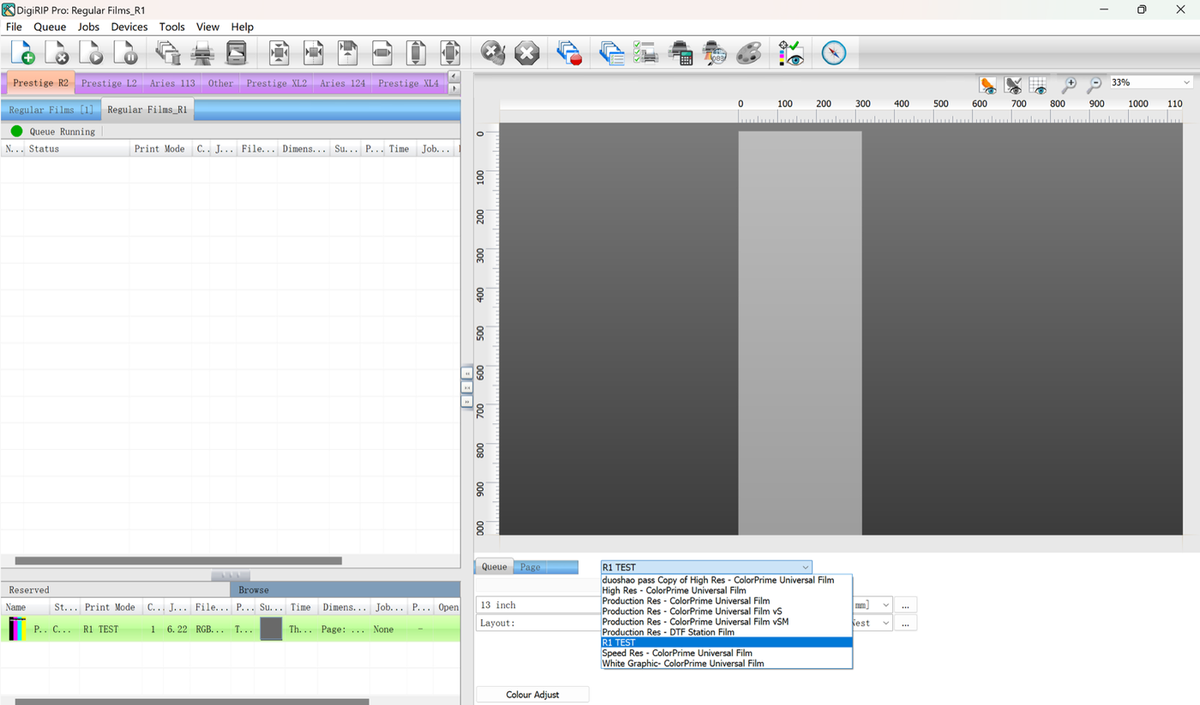
Task: Select the Regular Films [1] queue tab
Action: tap(51, 109)
